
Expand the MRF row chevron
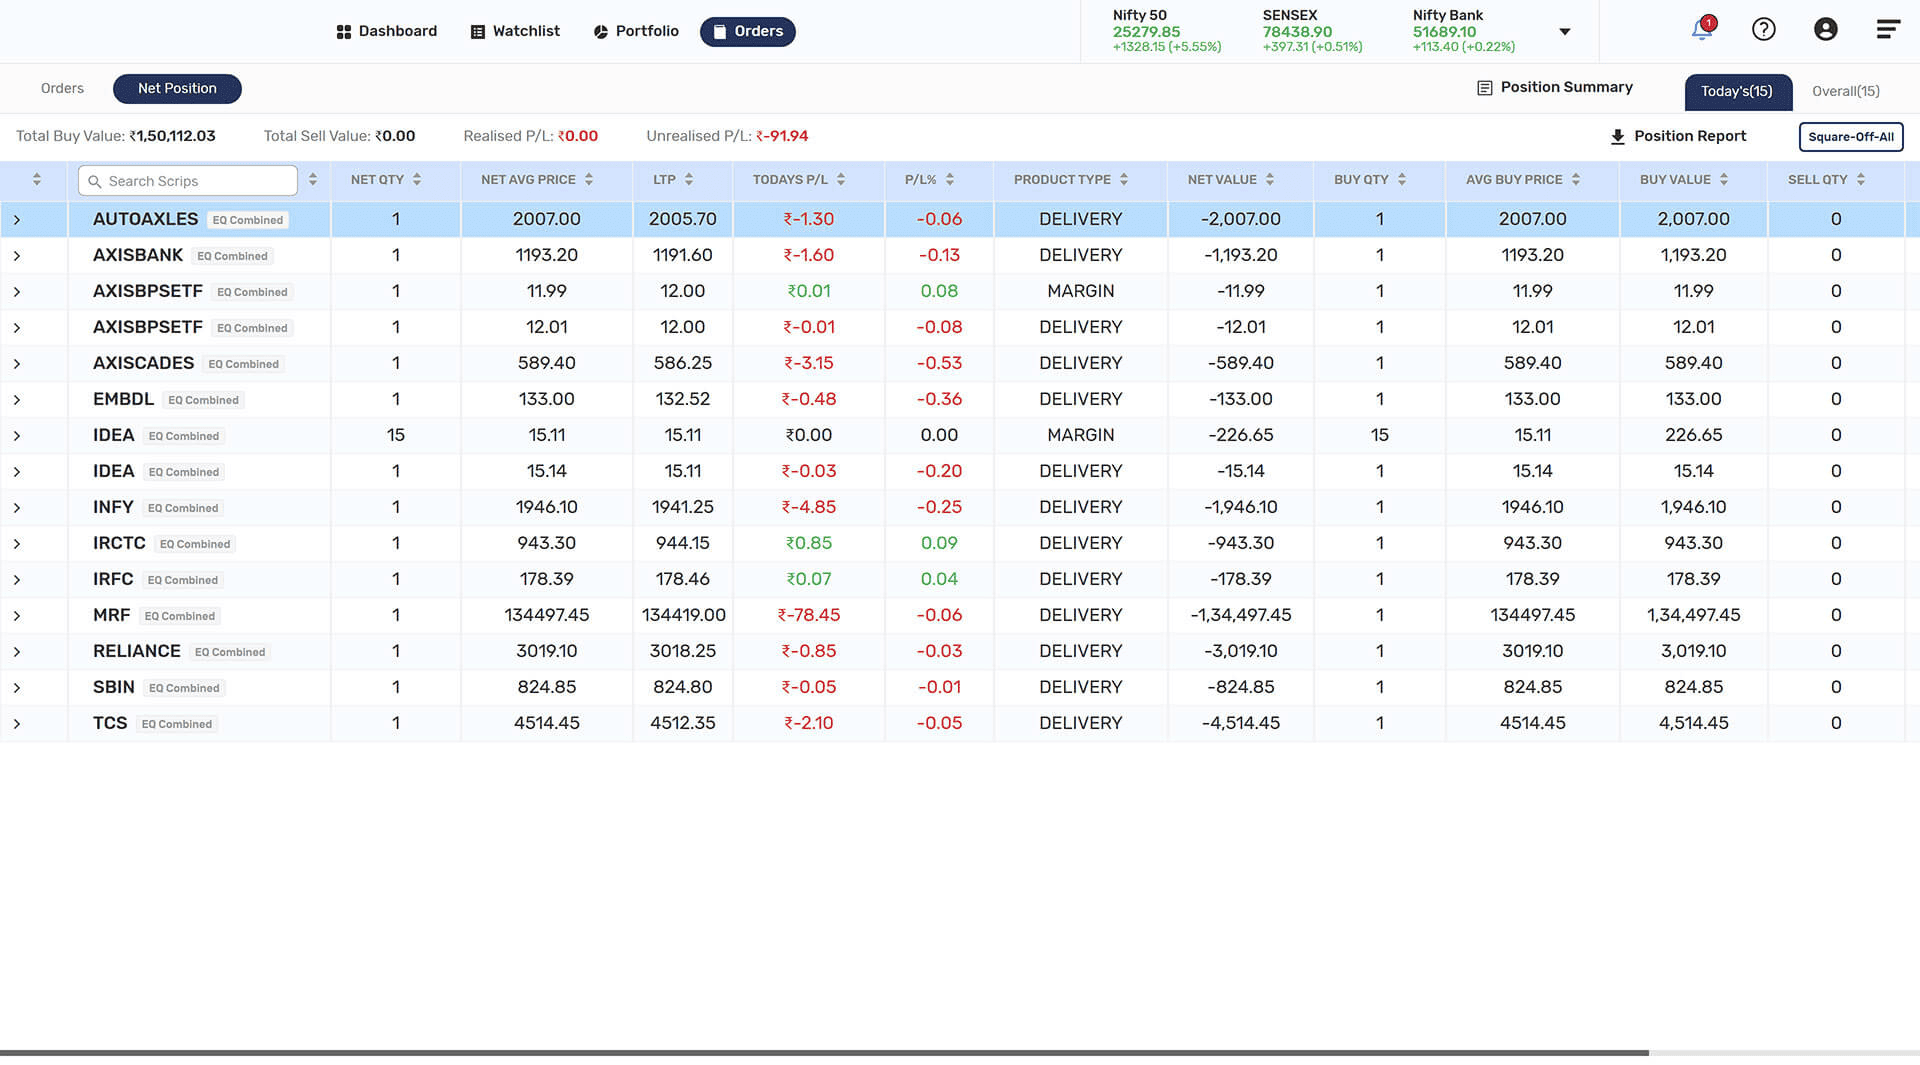point(17,616)
